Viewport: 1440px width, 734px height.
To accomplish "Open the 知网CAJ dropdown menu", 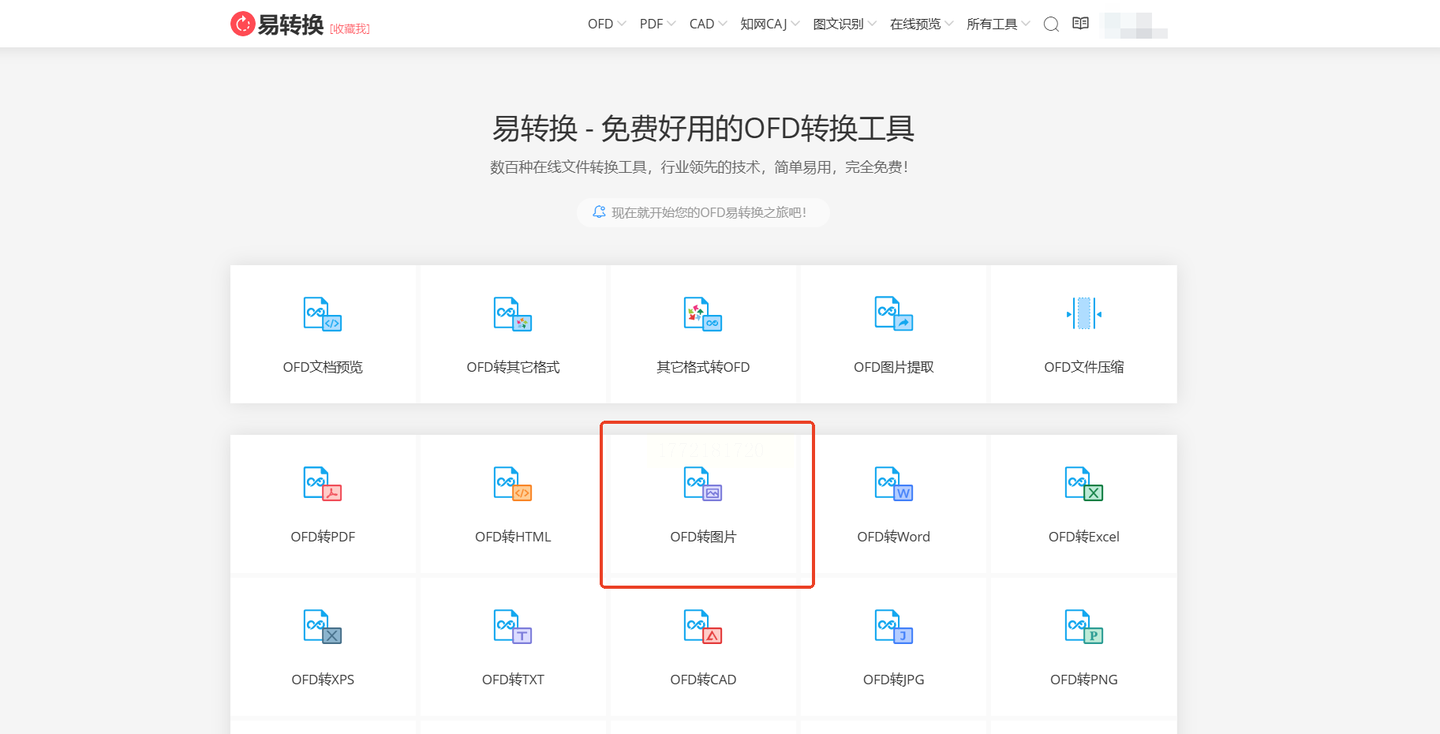I will pos(769,24).
